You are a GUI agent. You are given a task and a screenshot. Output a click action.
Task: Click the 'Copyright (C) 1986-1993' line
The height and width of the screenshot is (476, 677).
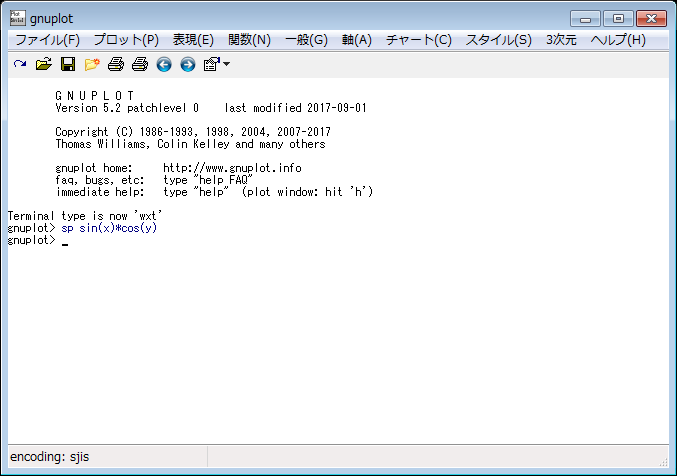193,132
